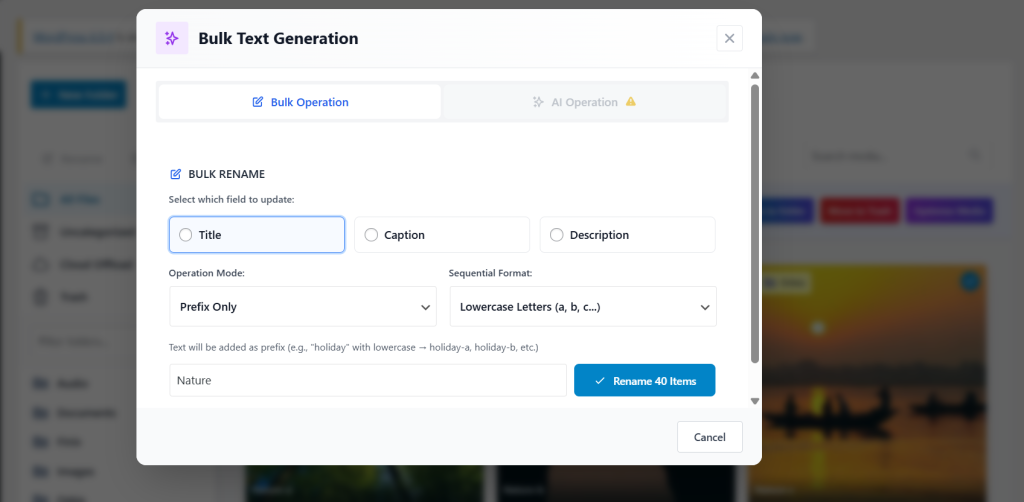Click the prefix text field containing Nature
Screen dimensions: 1024x502
point(367,380)
